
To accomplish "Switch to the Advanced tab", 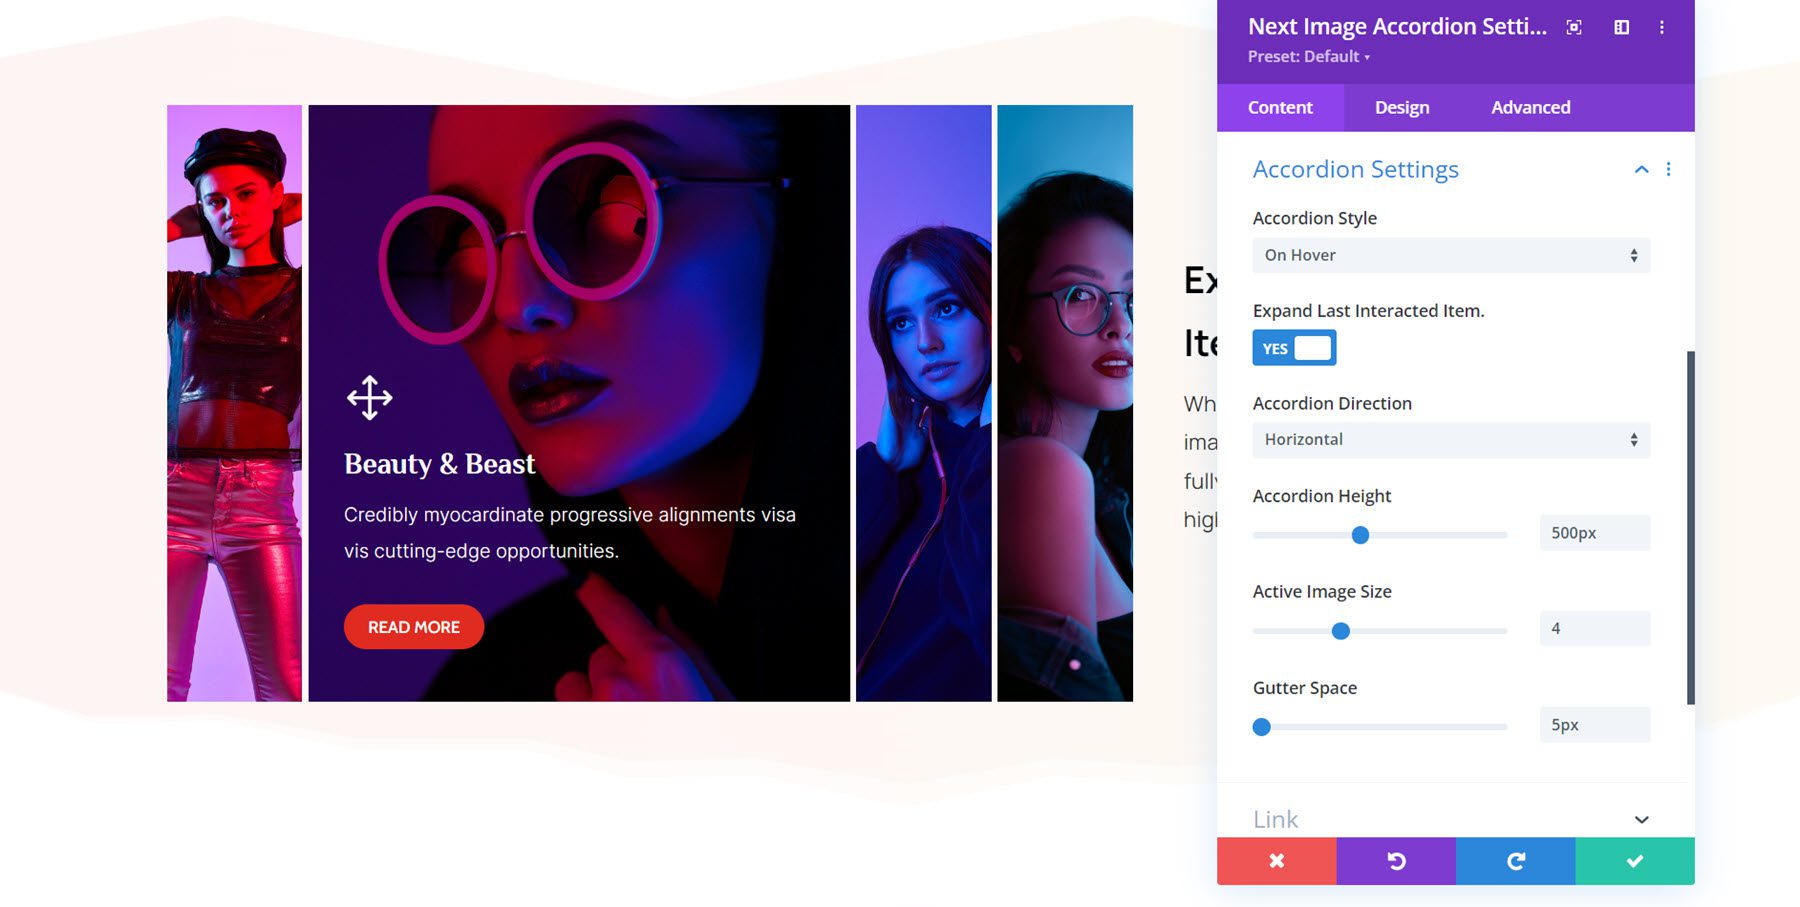I will 1531,107.
